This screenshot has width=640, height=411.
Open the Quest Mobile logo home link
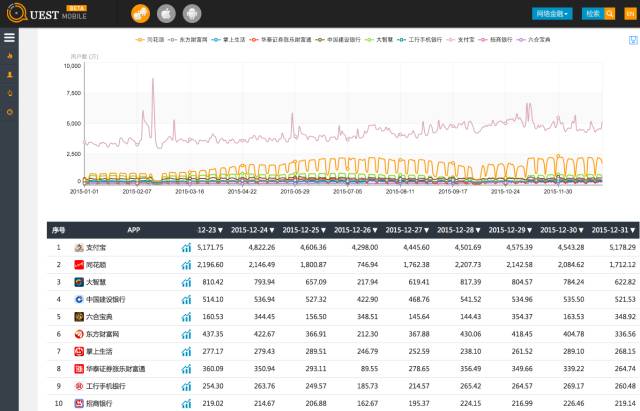[x=47, y=13]
